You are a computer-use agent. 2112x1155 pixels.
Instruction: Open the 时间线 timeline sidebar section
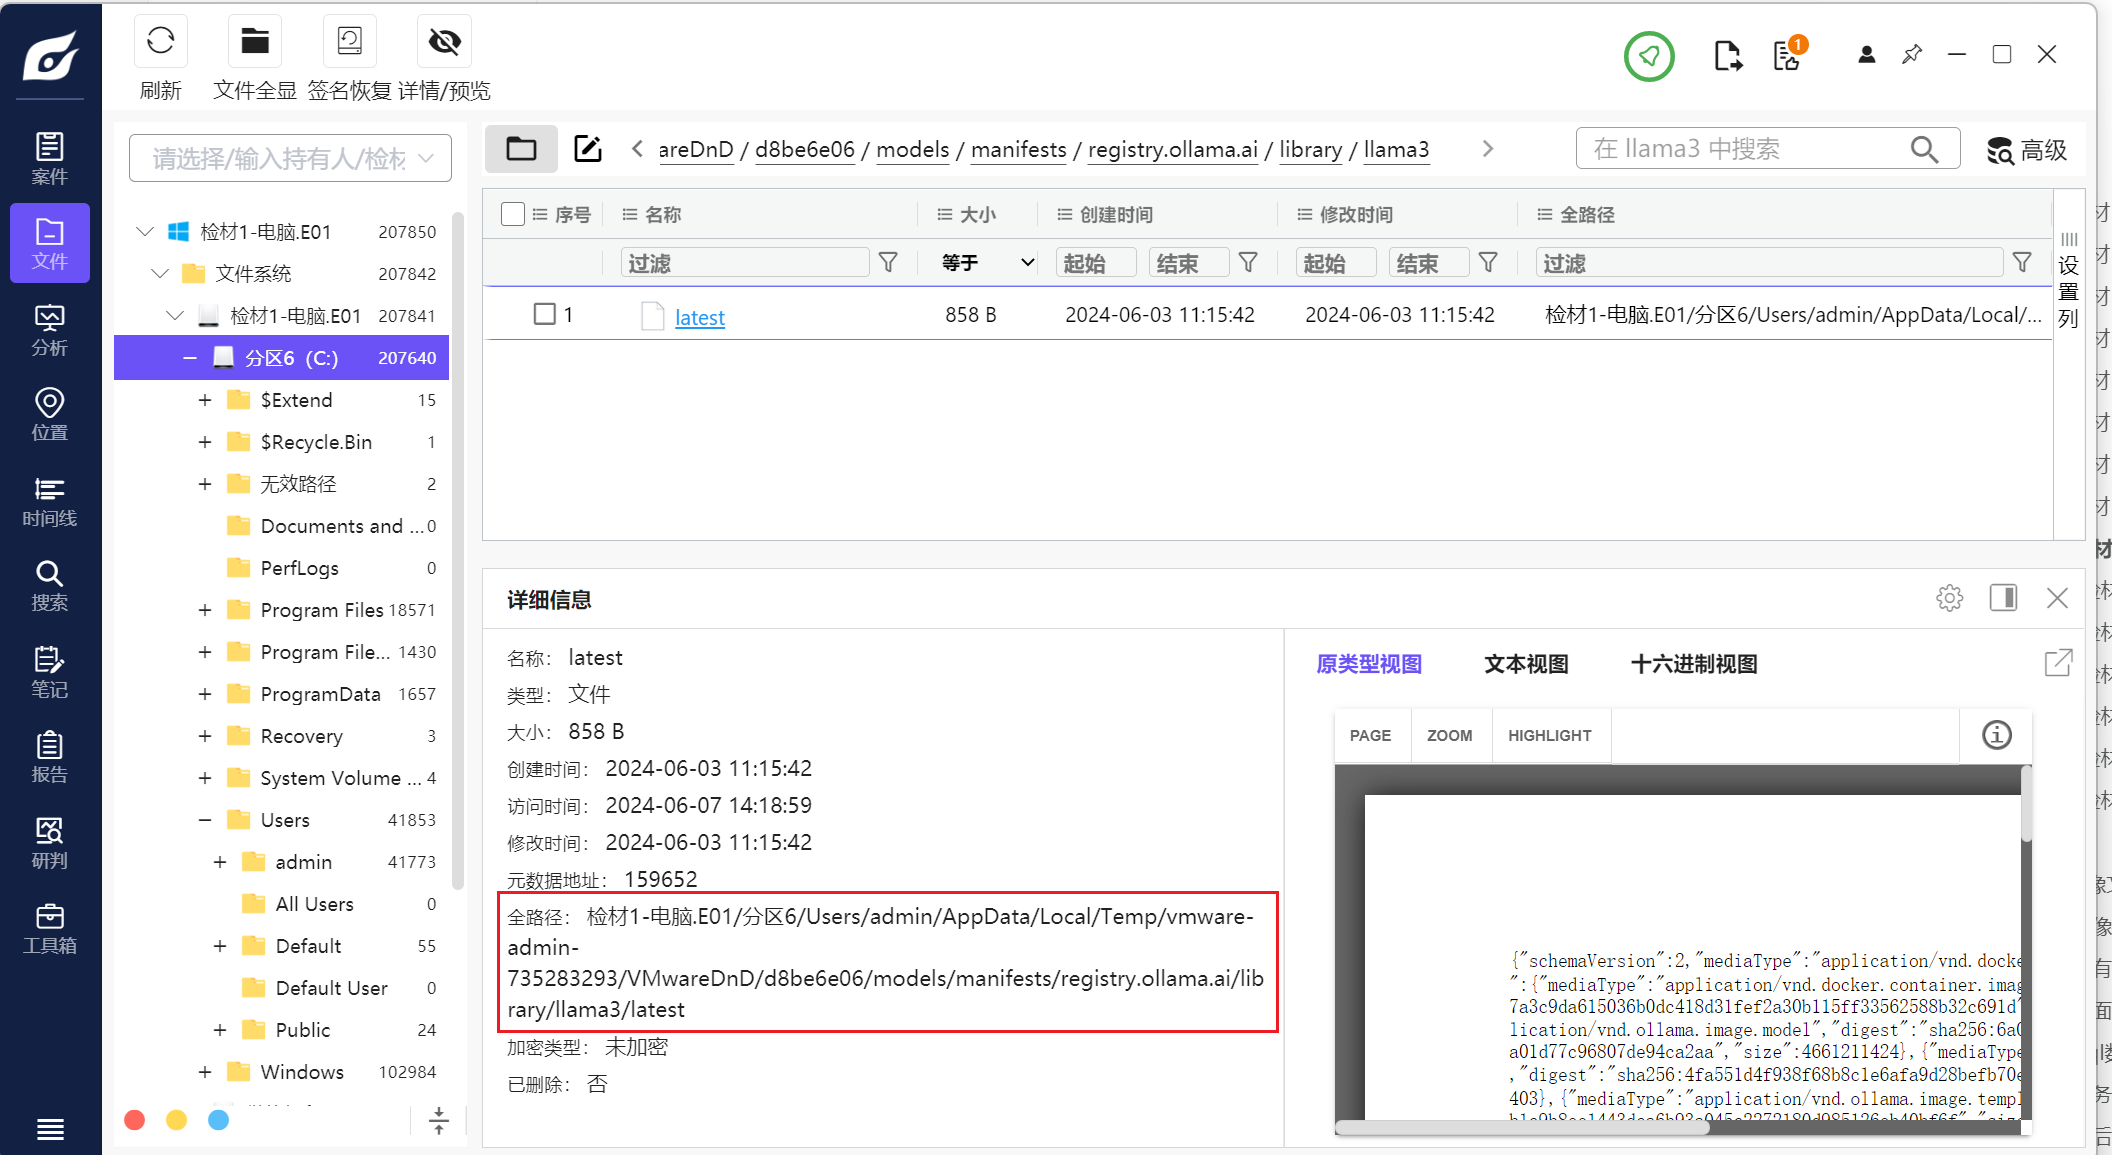49,501
